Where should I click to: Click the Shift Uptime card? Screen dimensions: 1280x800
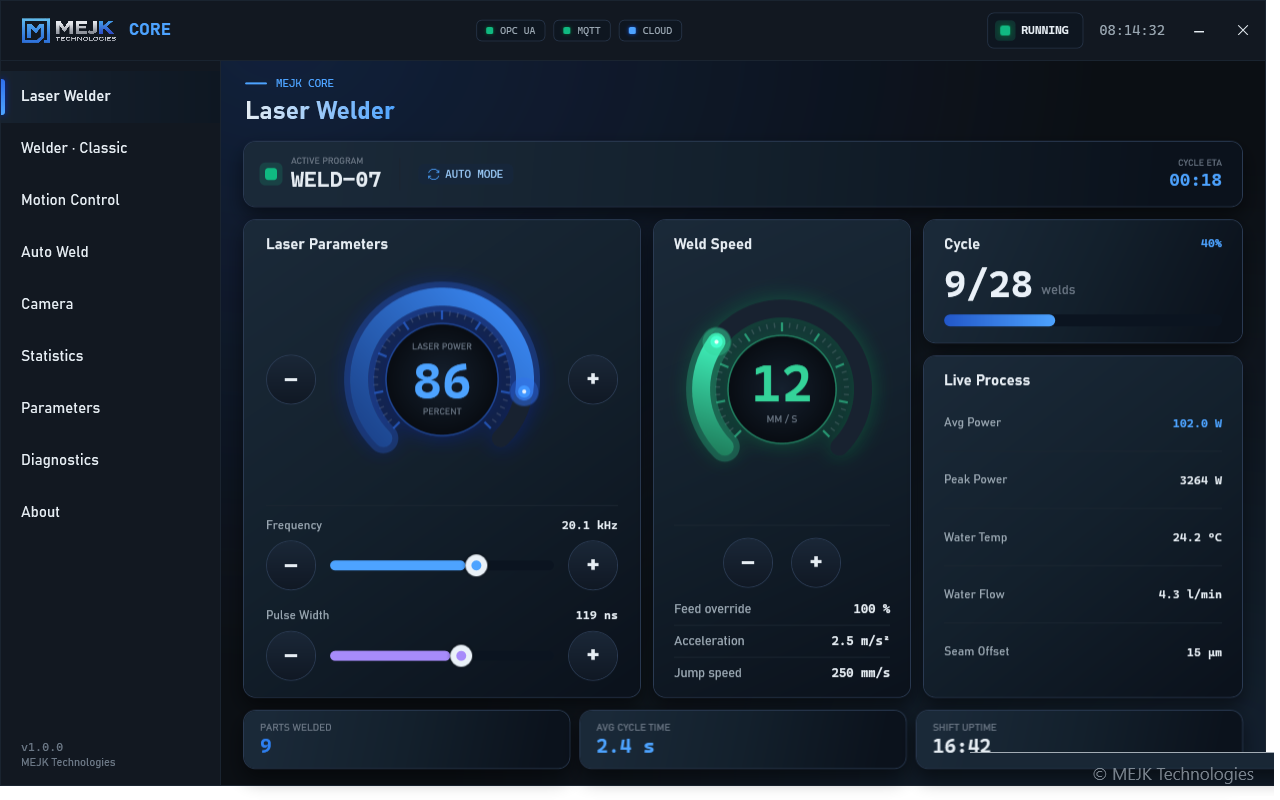(1079, 739)
